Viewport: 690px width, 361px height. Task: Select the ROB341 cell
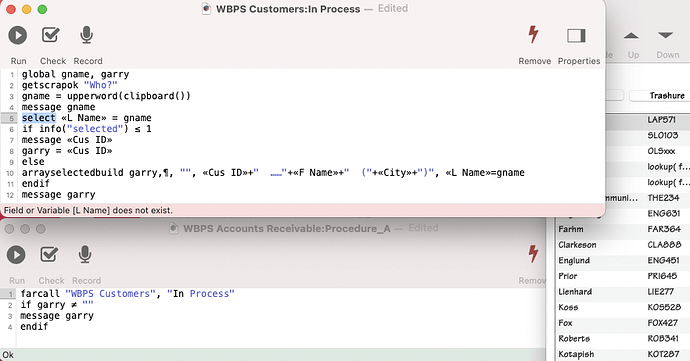(x=663, y=339)
